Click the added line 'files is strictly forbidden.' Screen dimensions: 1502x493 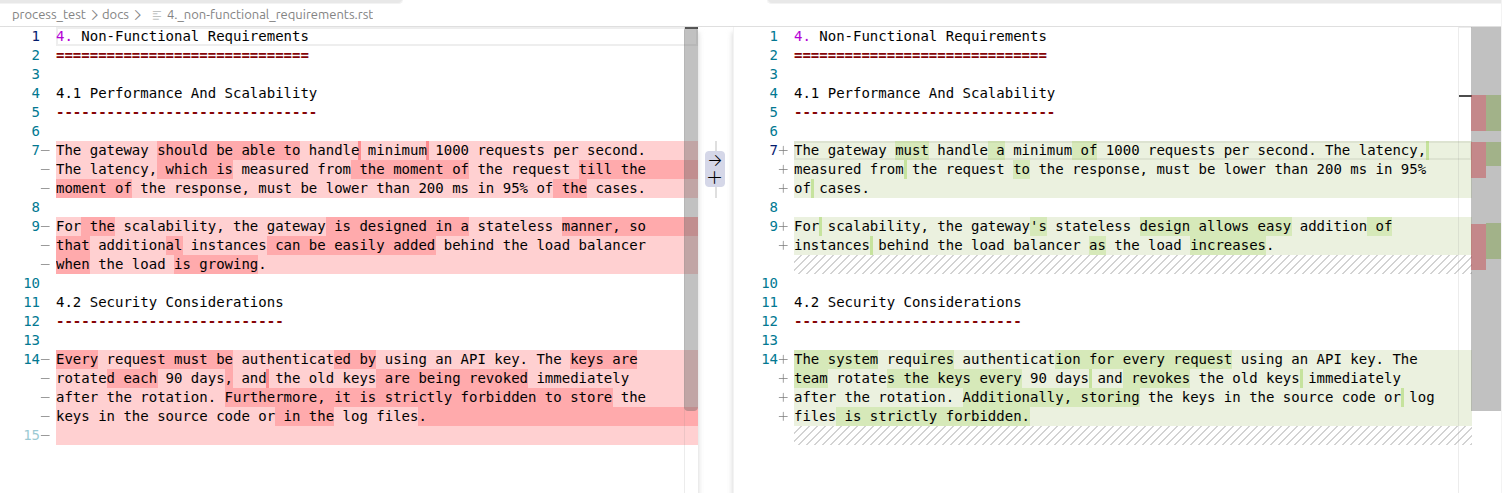point(911,416)
